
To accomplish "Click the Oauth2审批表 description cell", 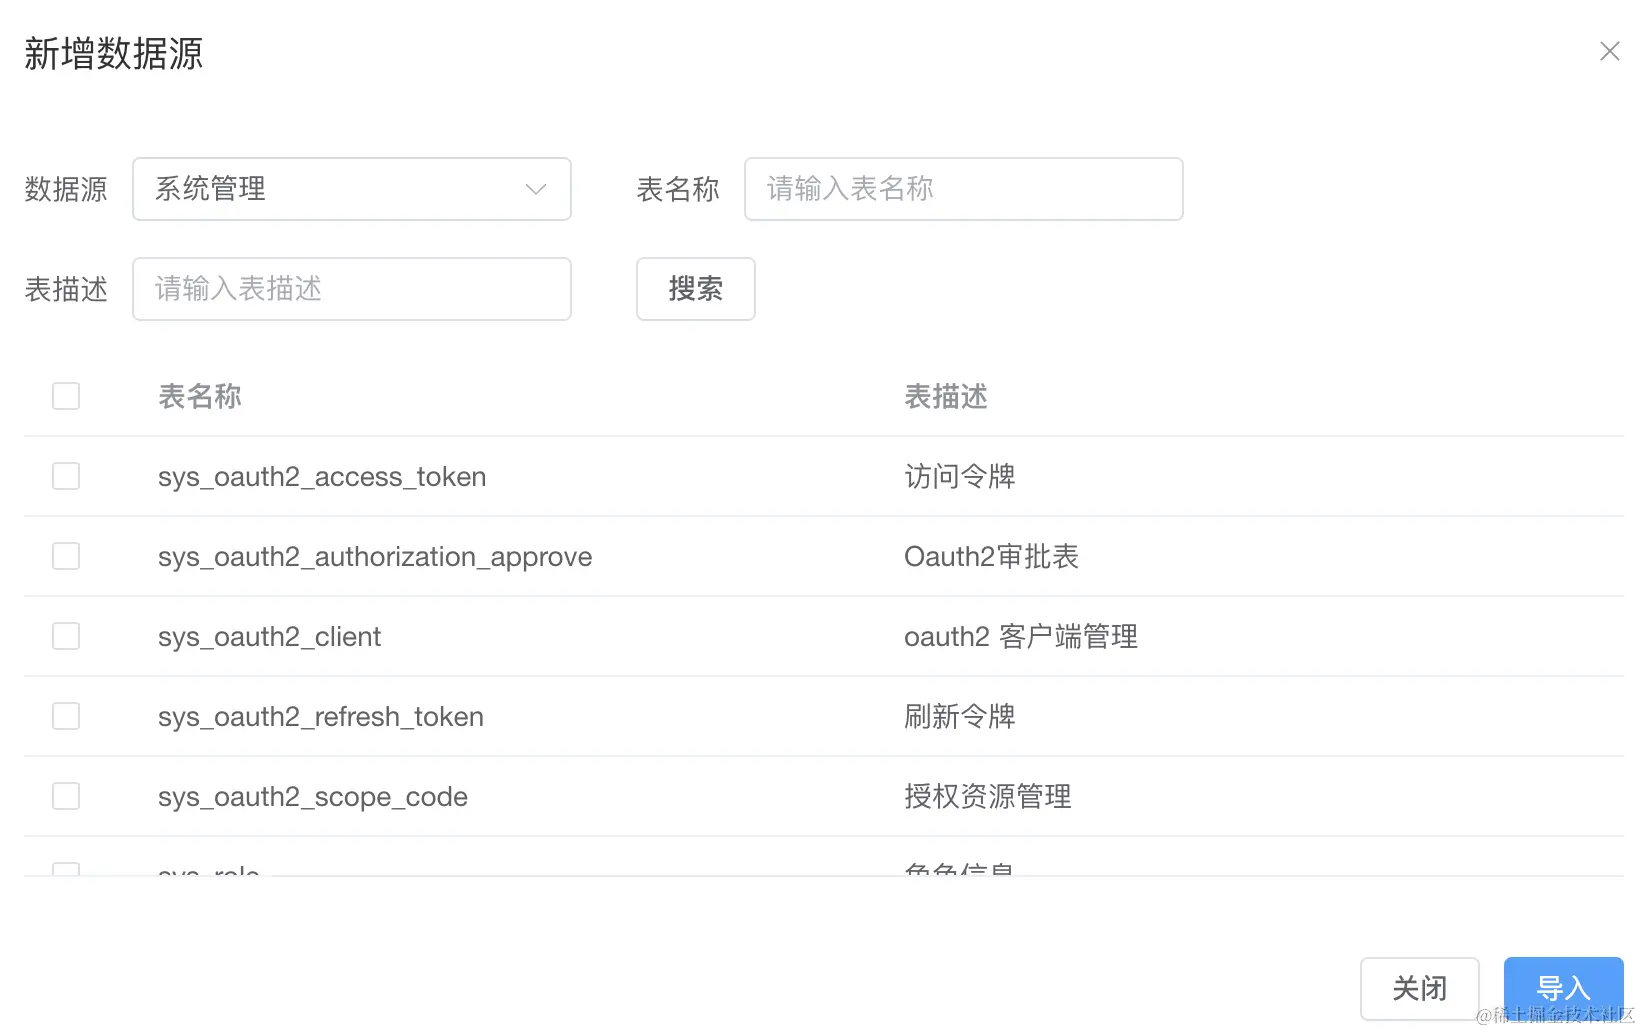I will (991, 557).
